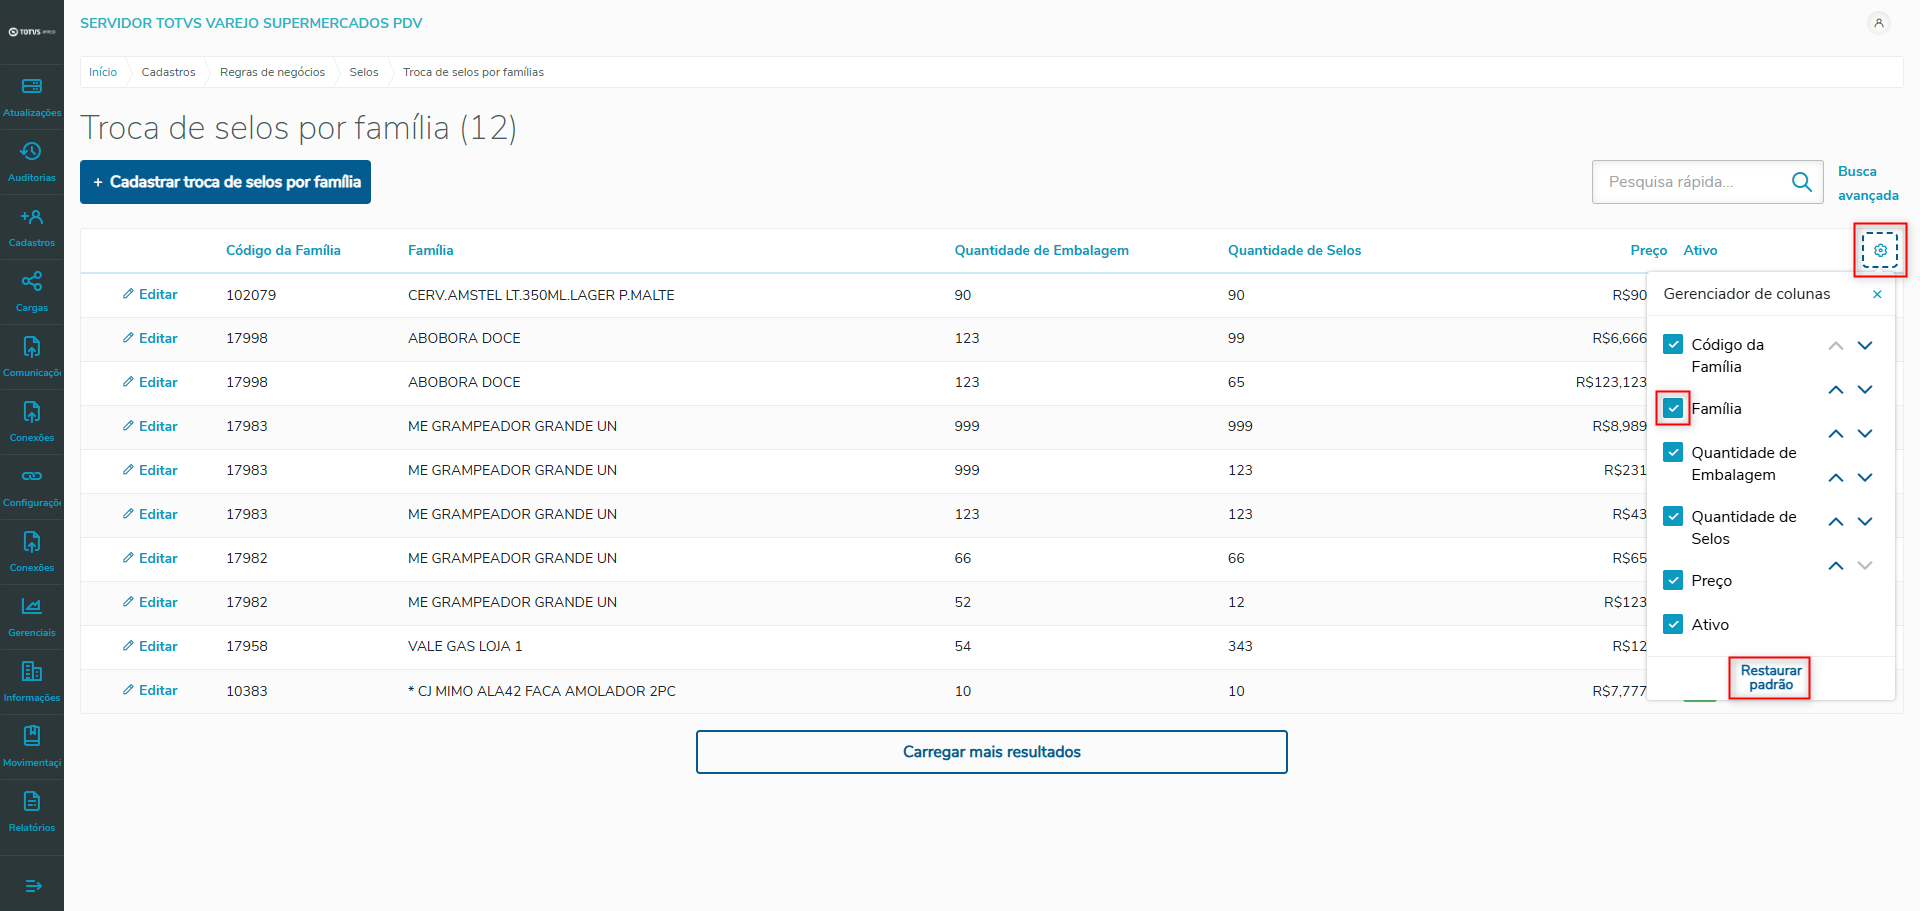1920x911 pixels.
Task: Toggle the Ativo column checkbox
Action: point(1673,624)
